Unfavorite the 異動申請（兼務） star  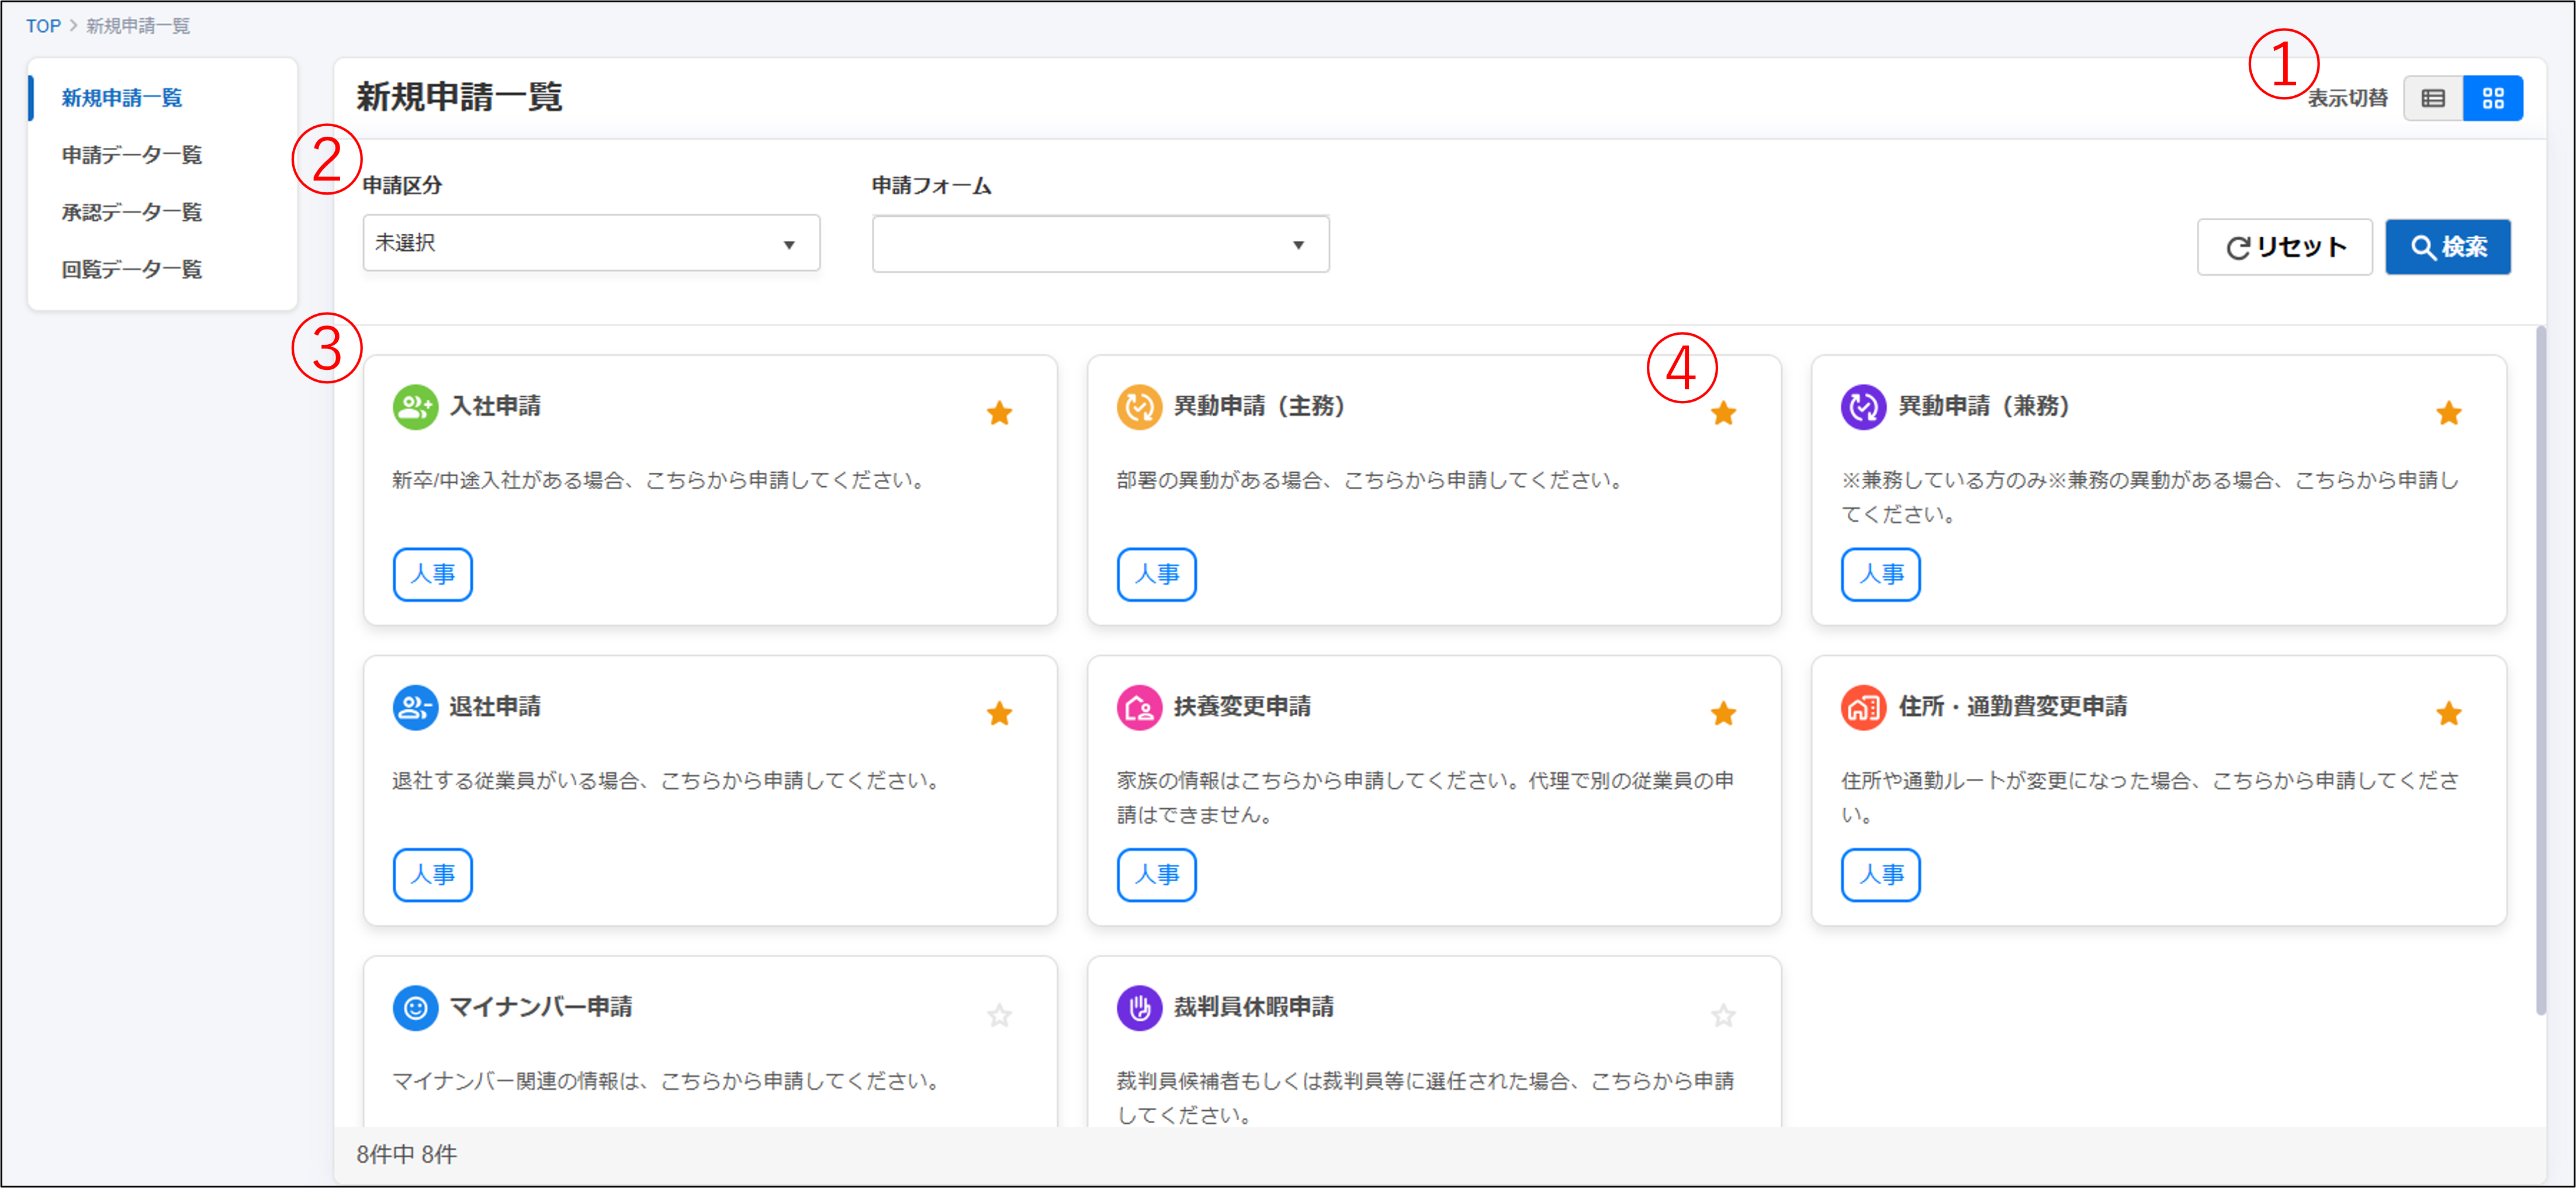tap(2448, 413)
